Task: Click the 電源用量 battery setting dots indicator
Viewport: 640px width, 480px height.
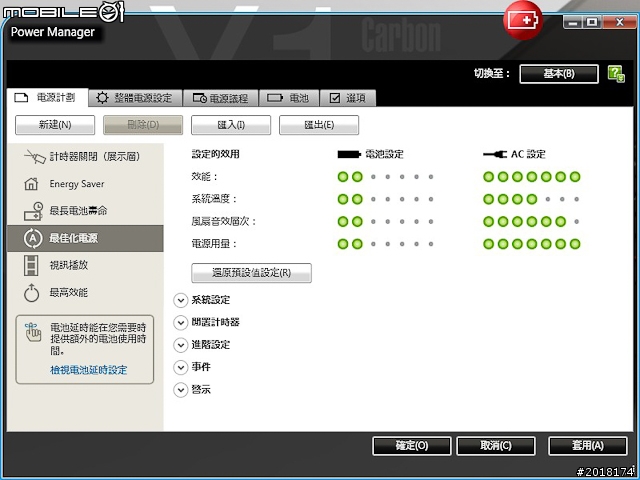Action: (385, 244)
